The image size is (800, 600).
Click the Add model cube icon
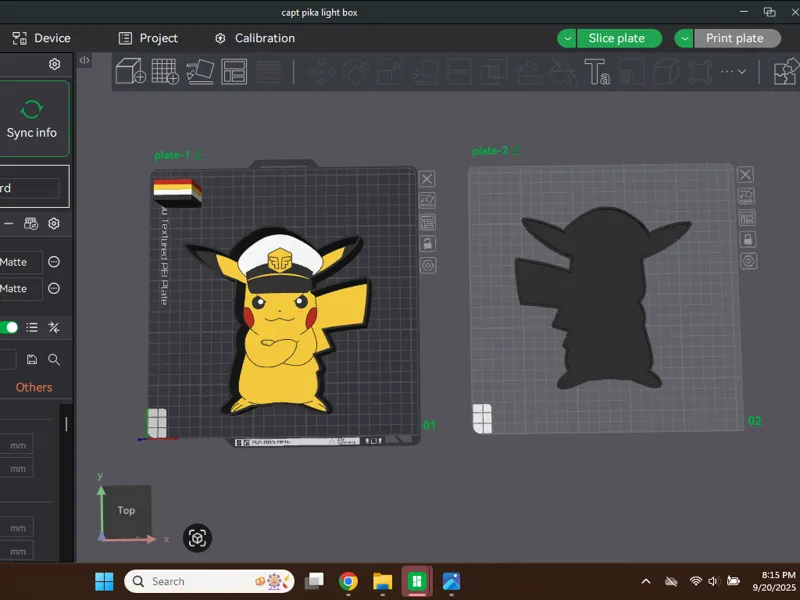131,71
